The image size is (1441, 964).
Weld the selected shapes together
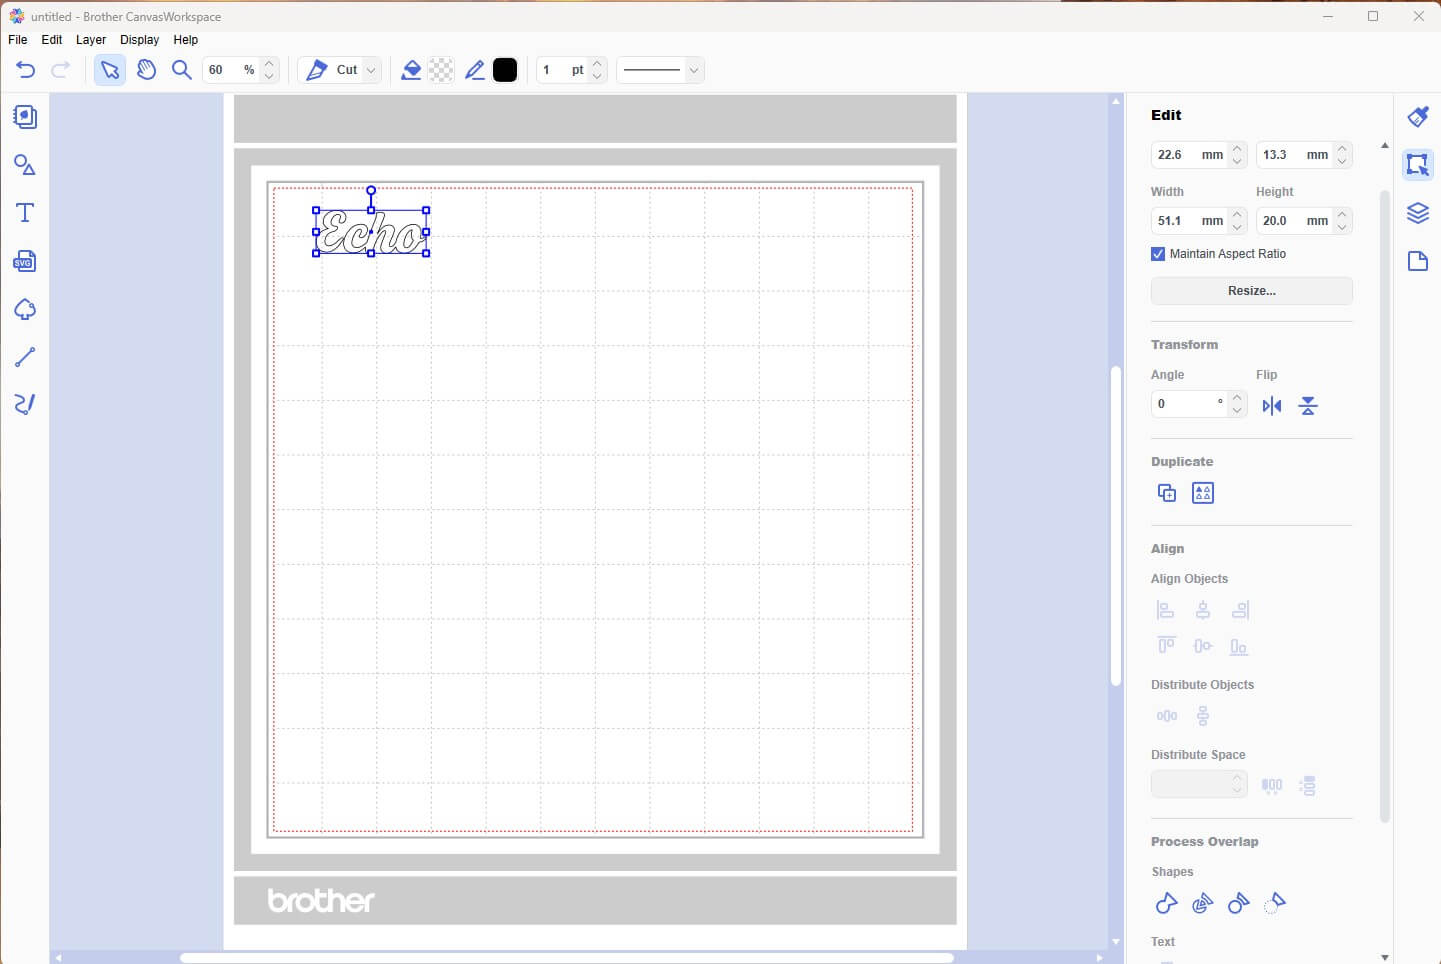pos(1166,903)
